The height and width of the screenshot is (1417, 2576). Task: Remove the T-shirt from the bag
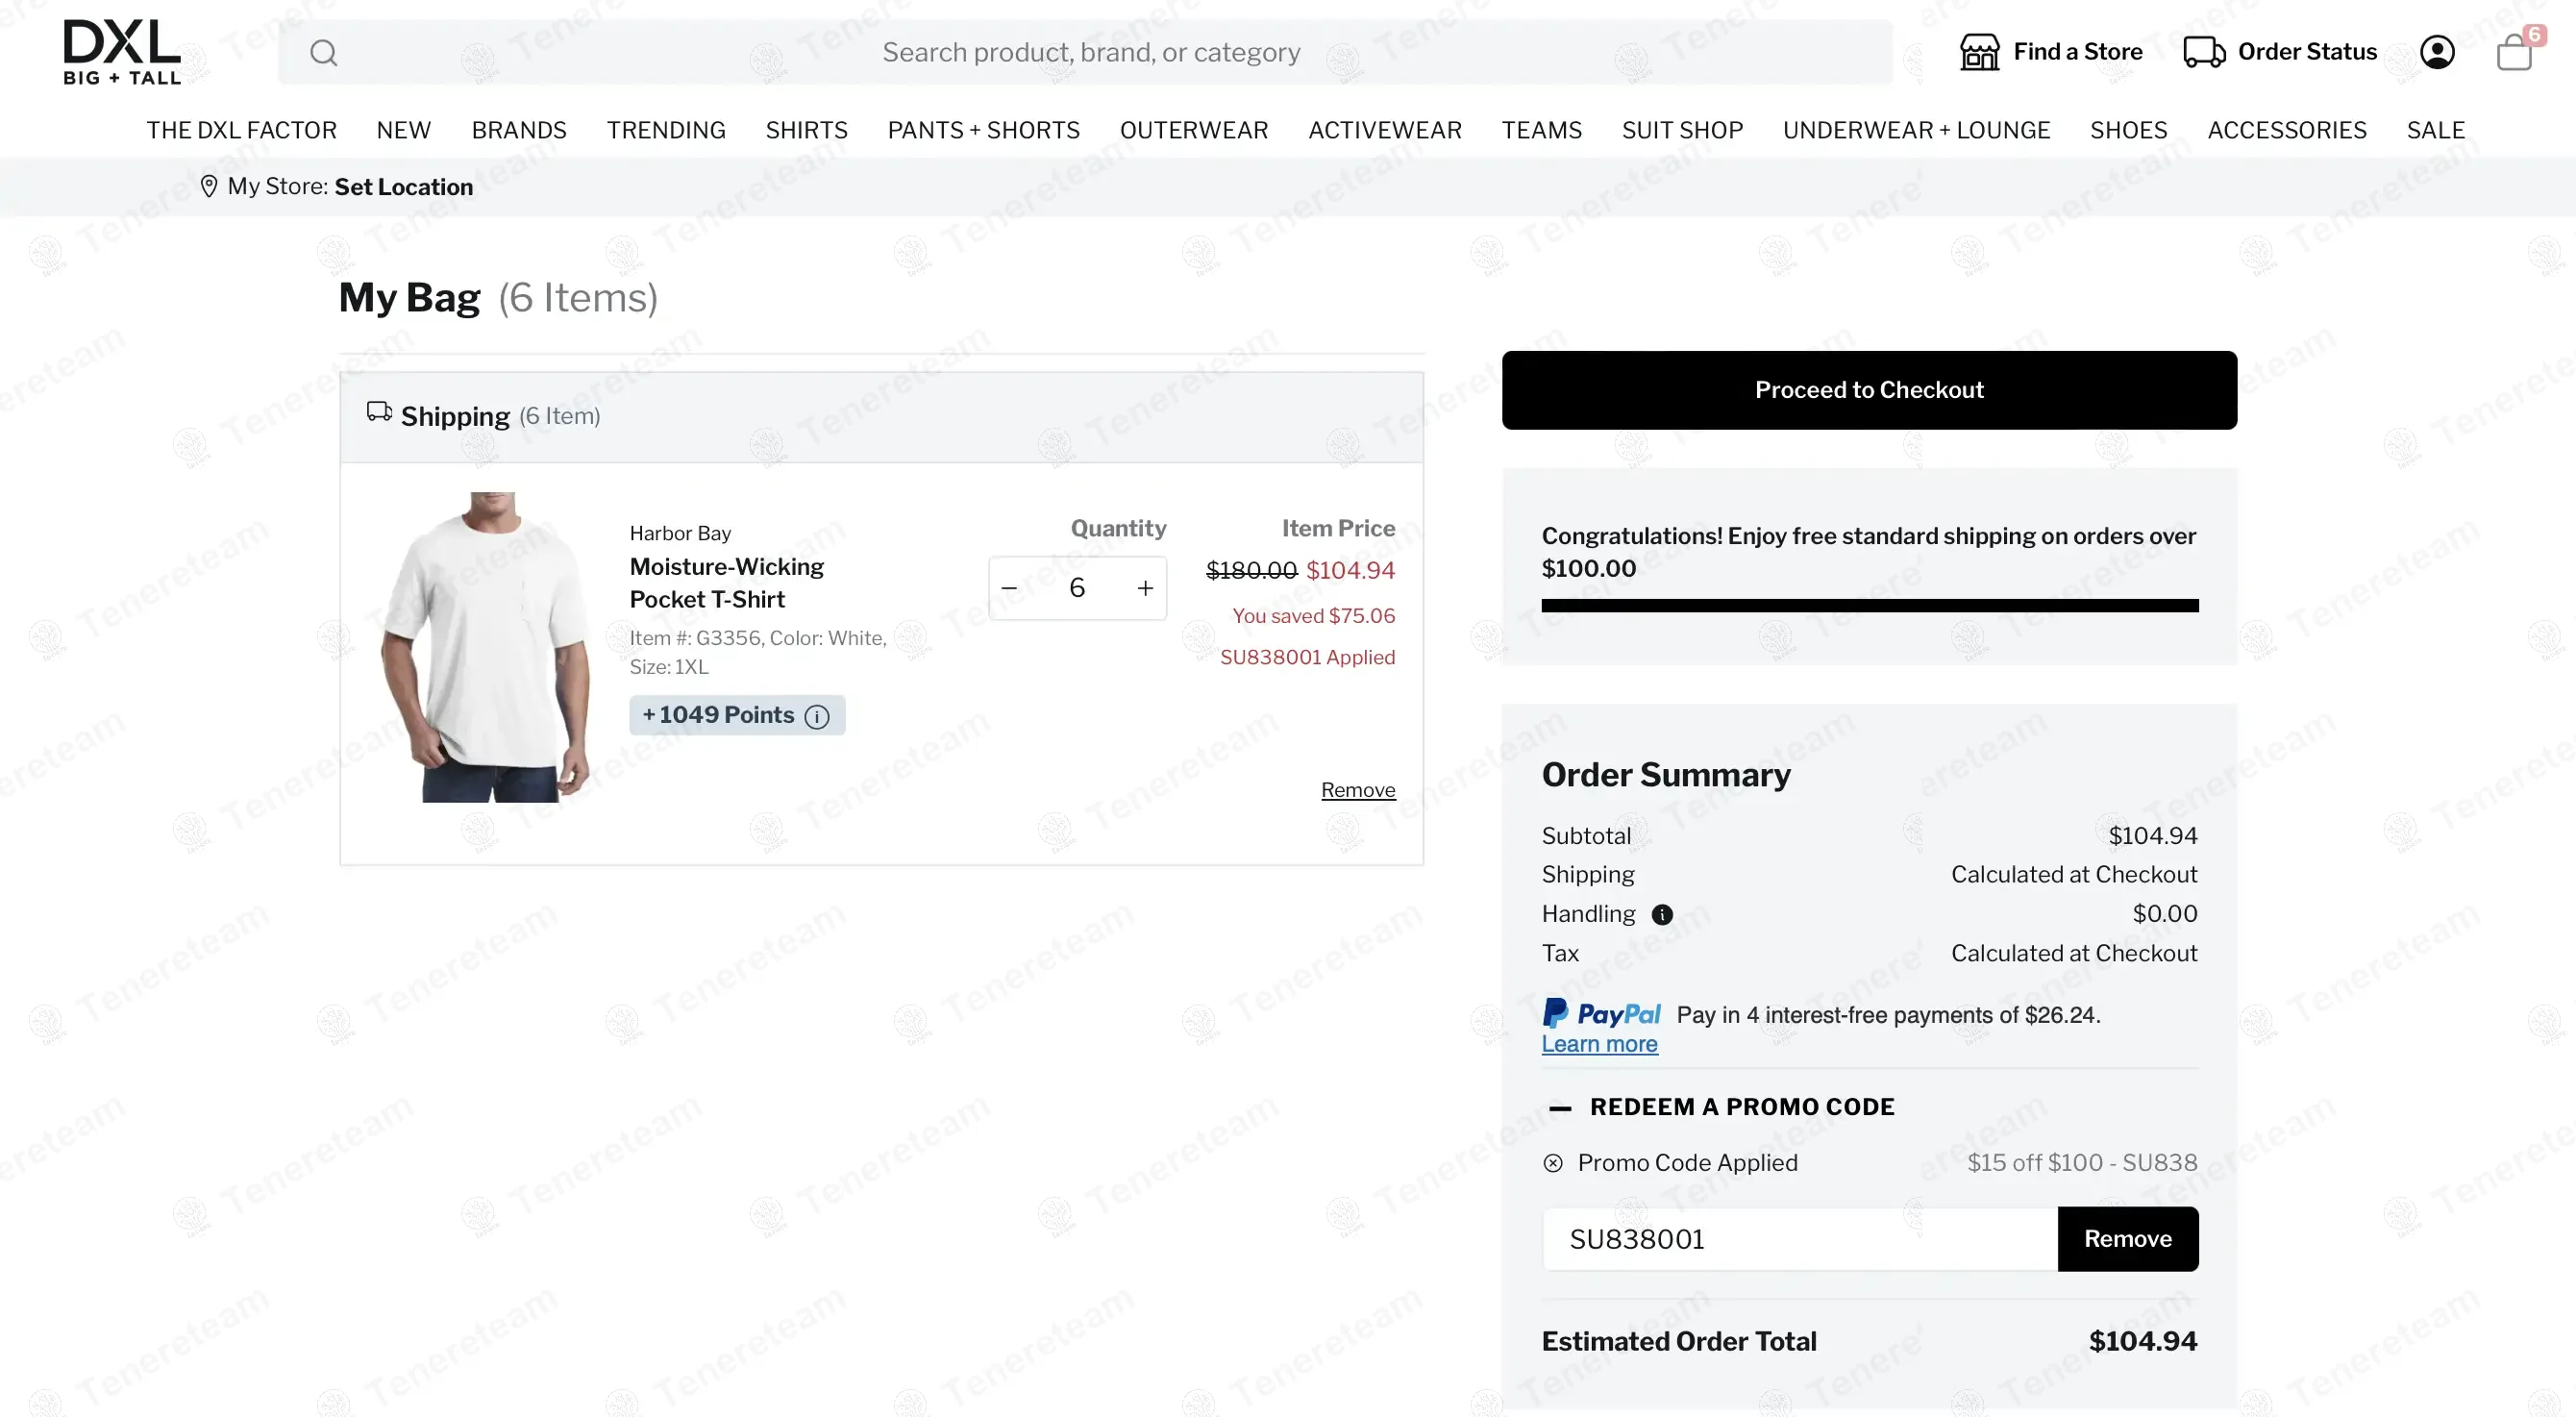click(x=1358, y=790)
